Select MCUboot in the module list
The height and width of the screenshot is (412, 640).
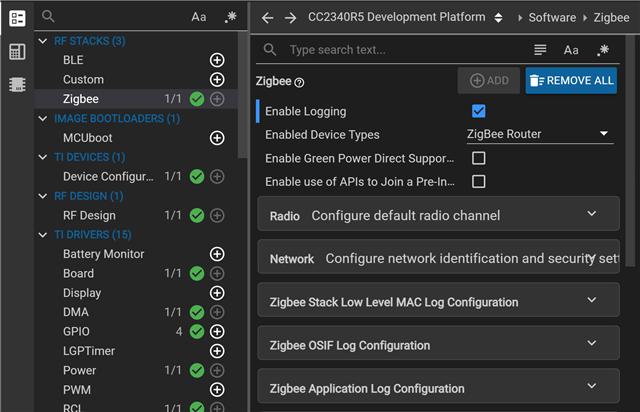[87, 138]
